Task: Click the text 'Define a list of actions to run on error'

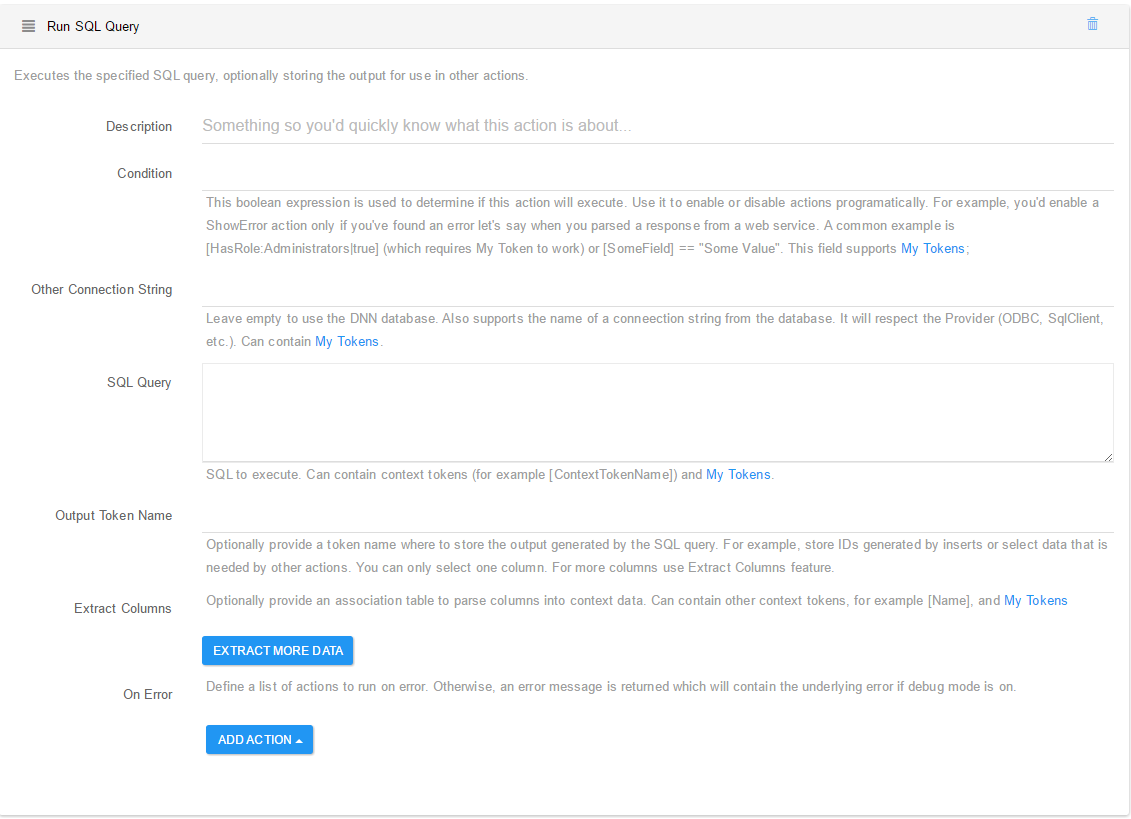Action: pyautogui.click(x=316, y=686)
